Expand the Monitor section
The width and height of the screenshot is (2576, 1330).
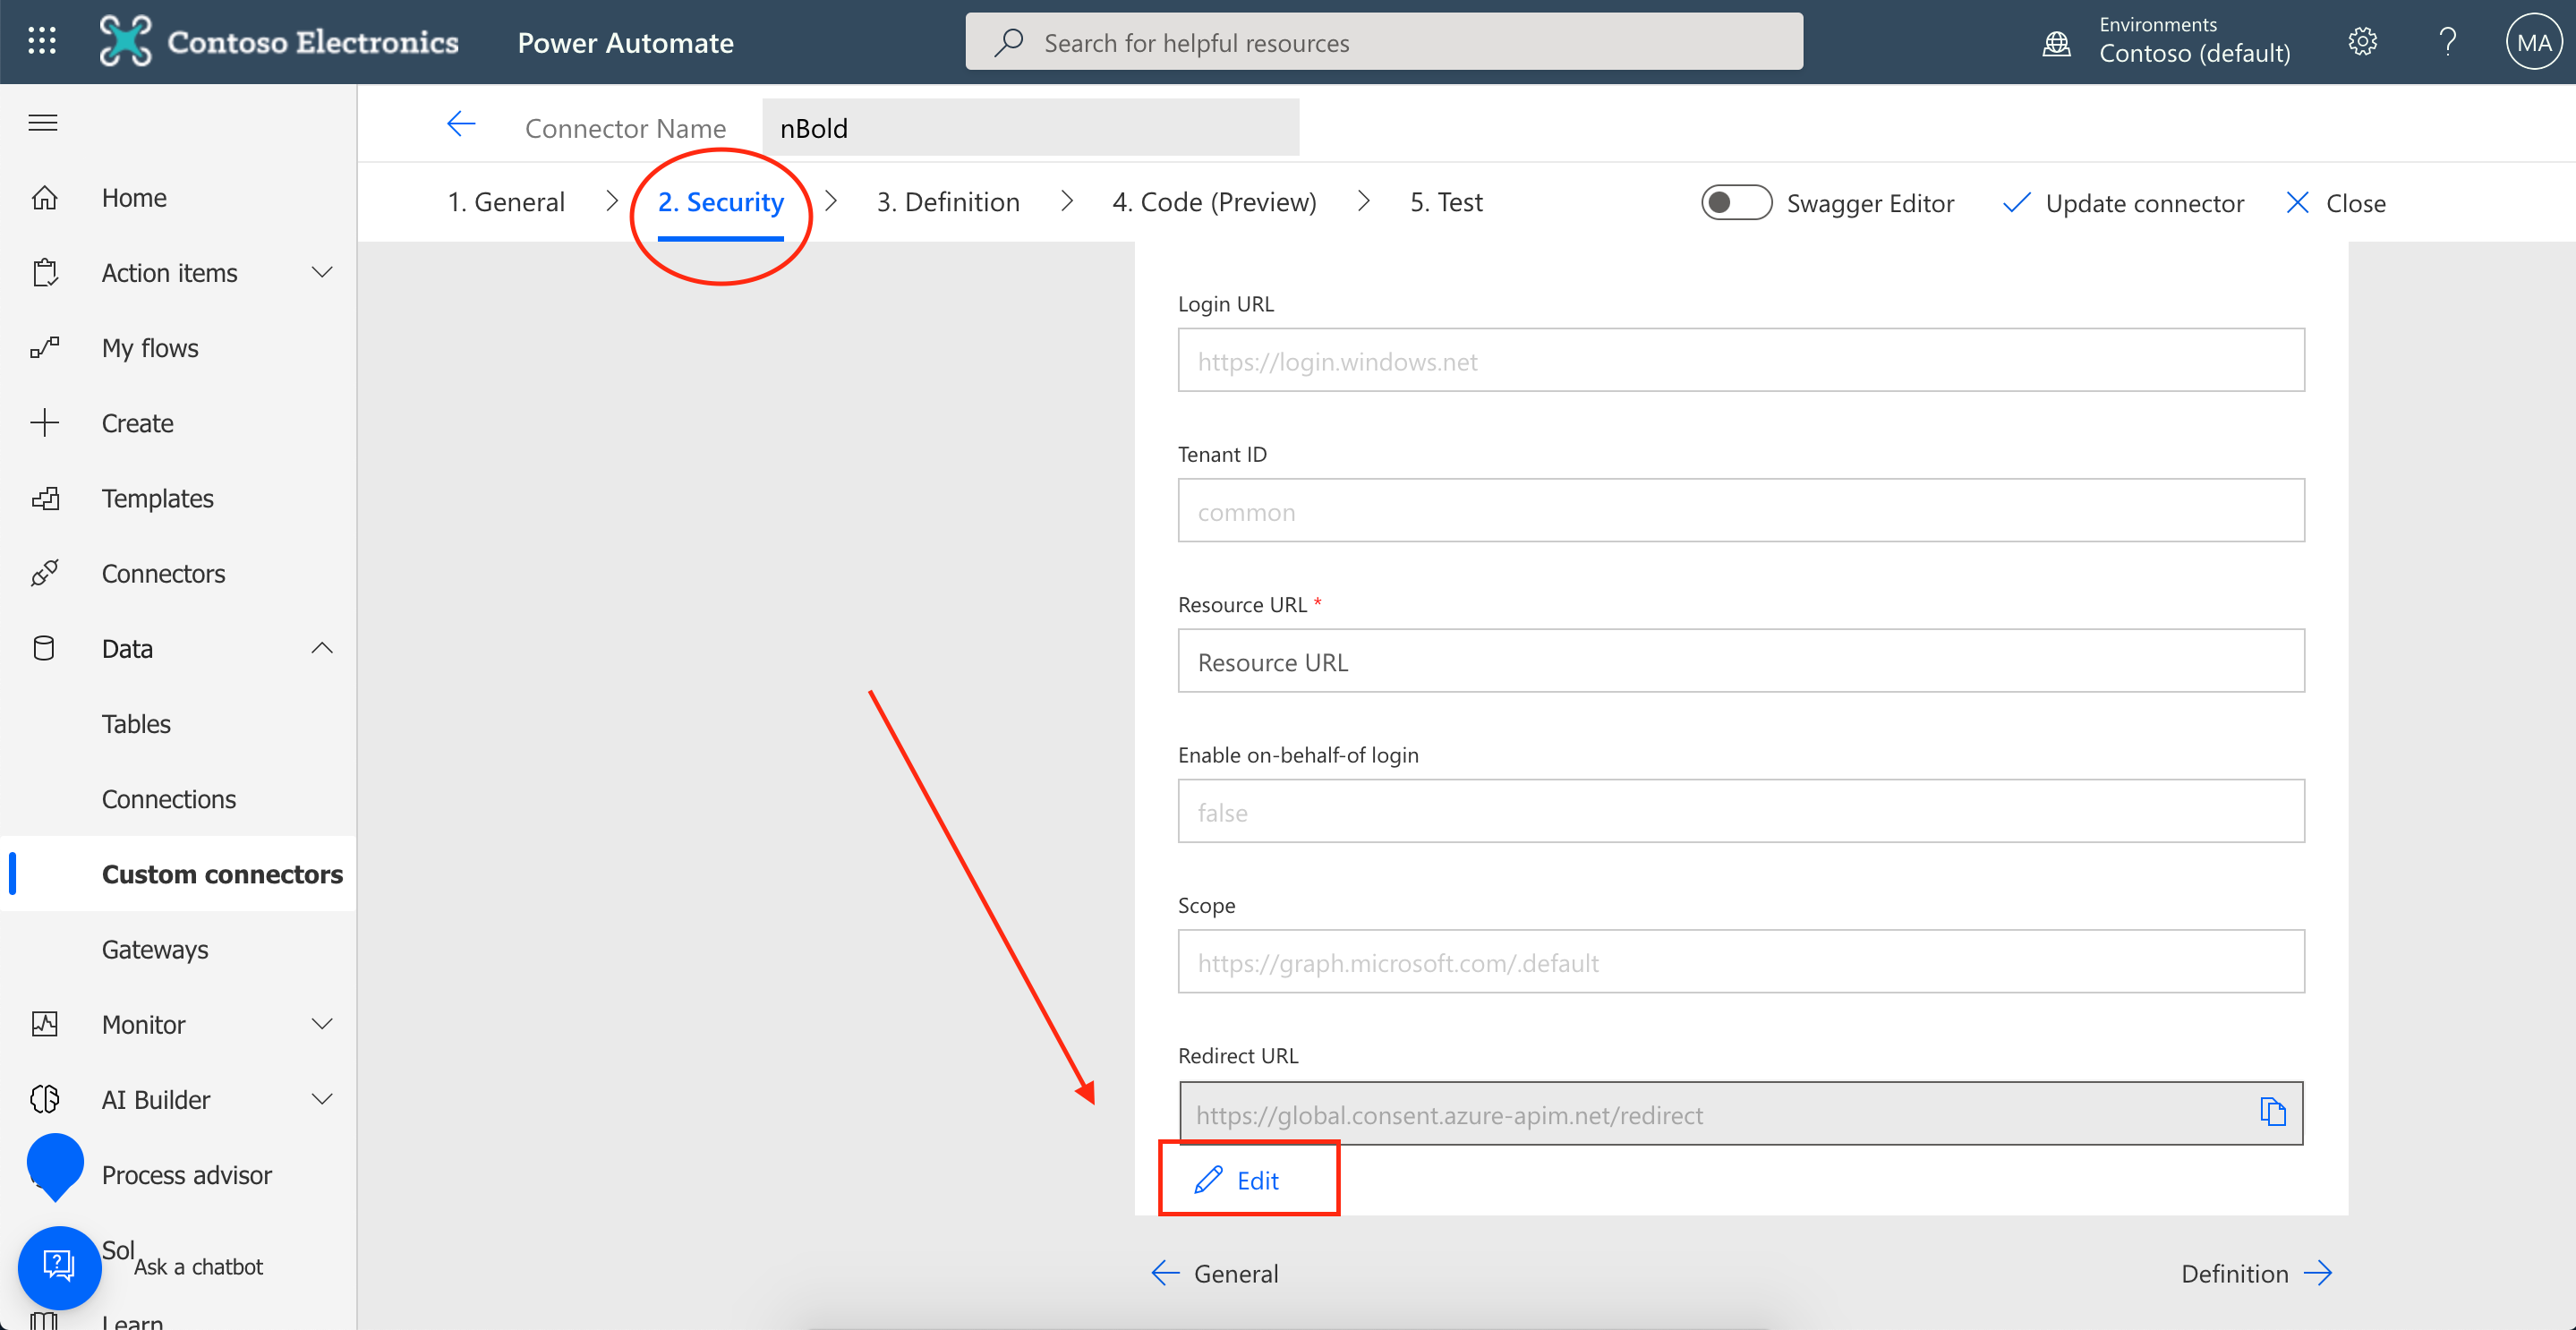[322, 1024]
